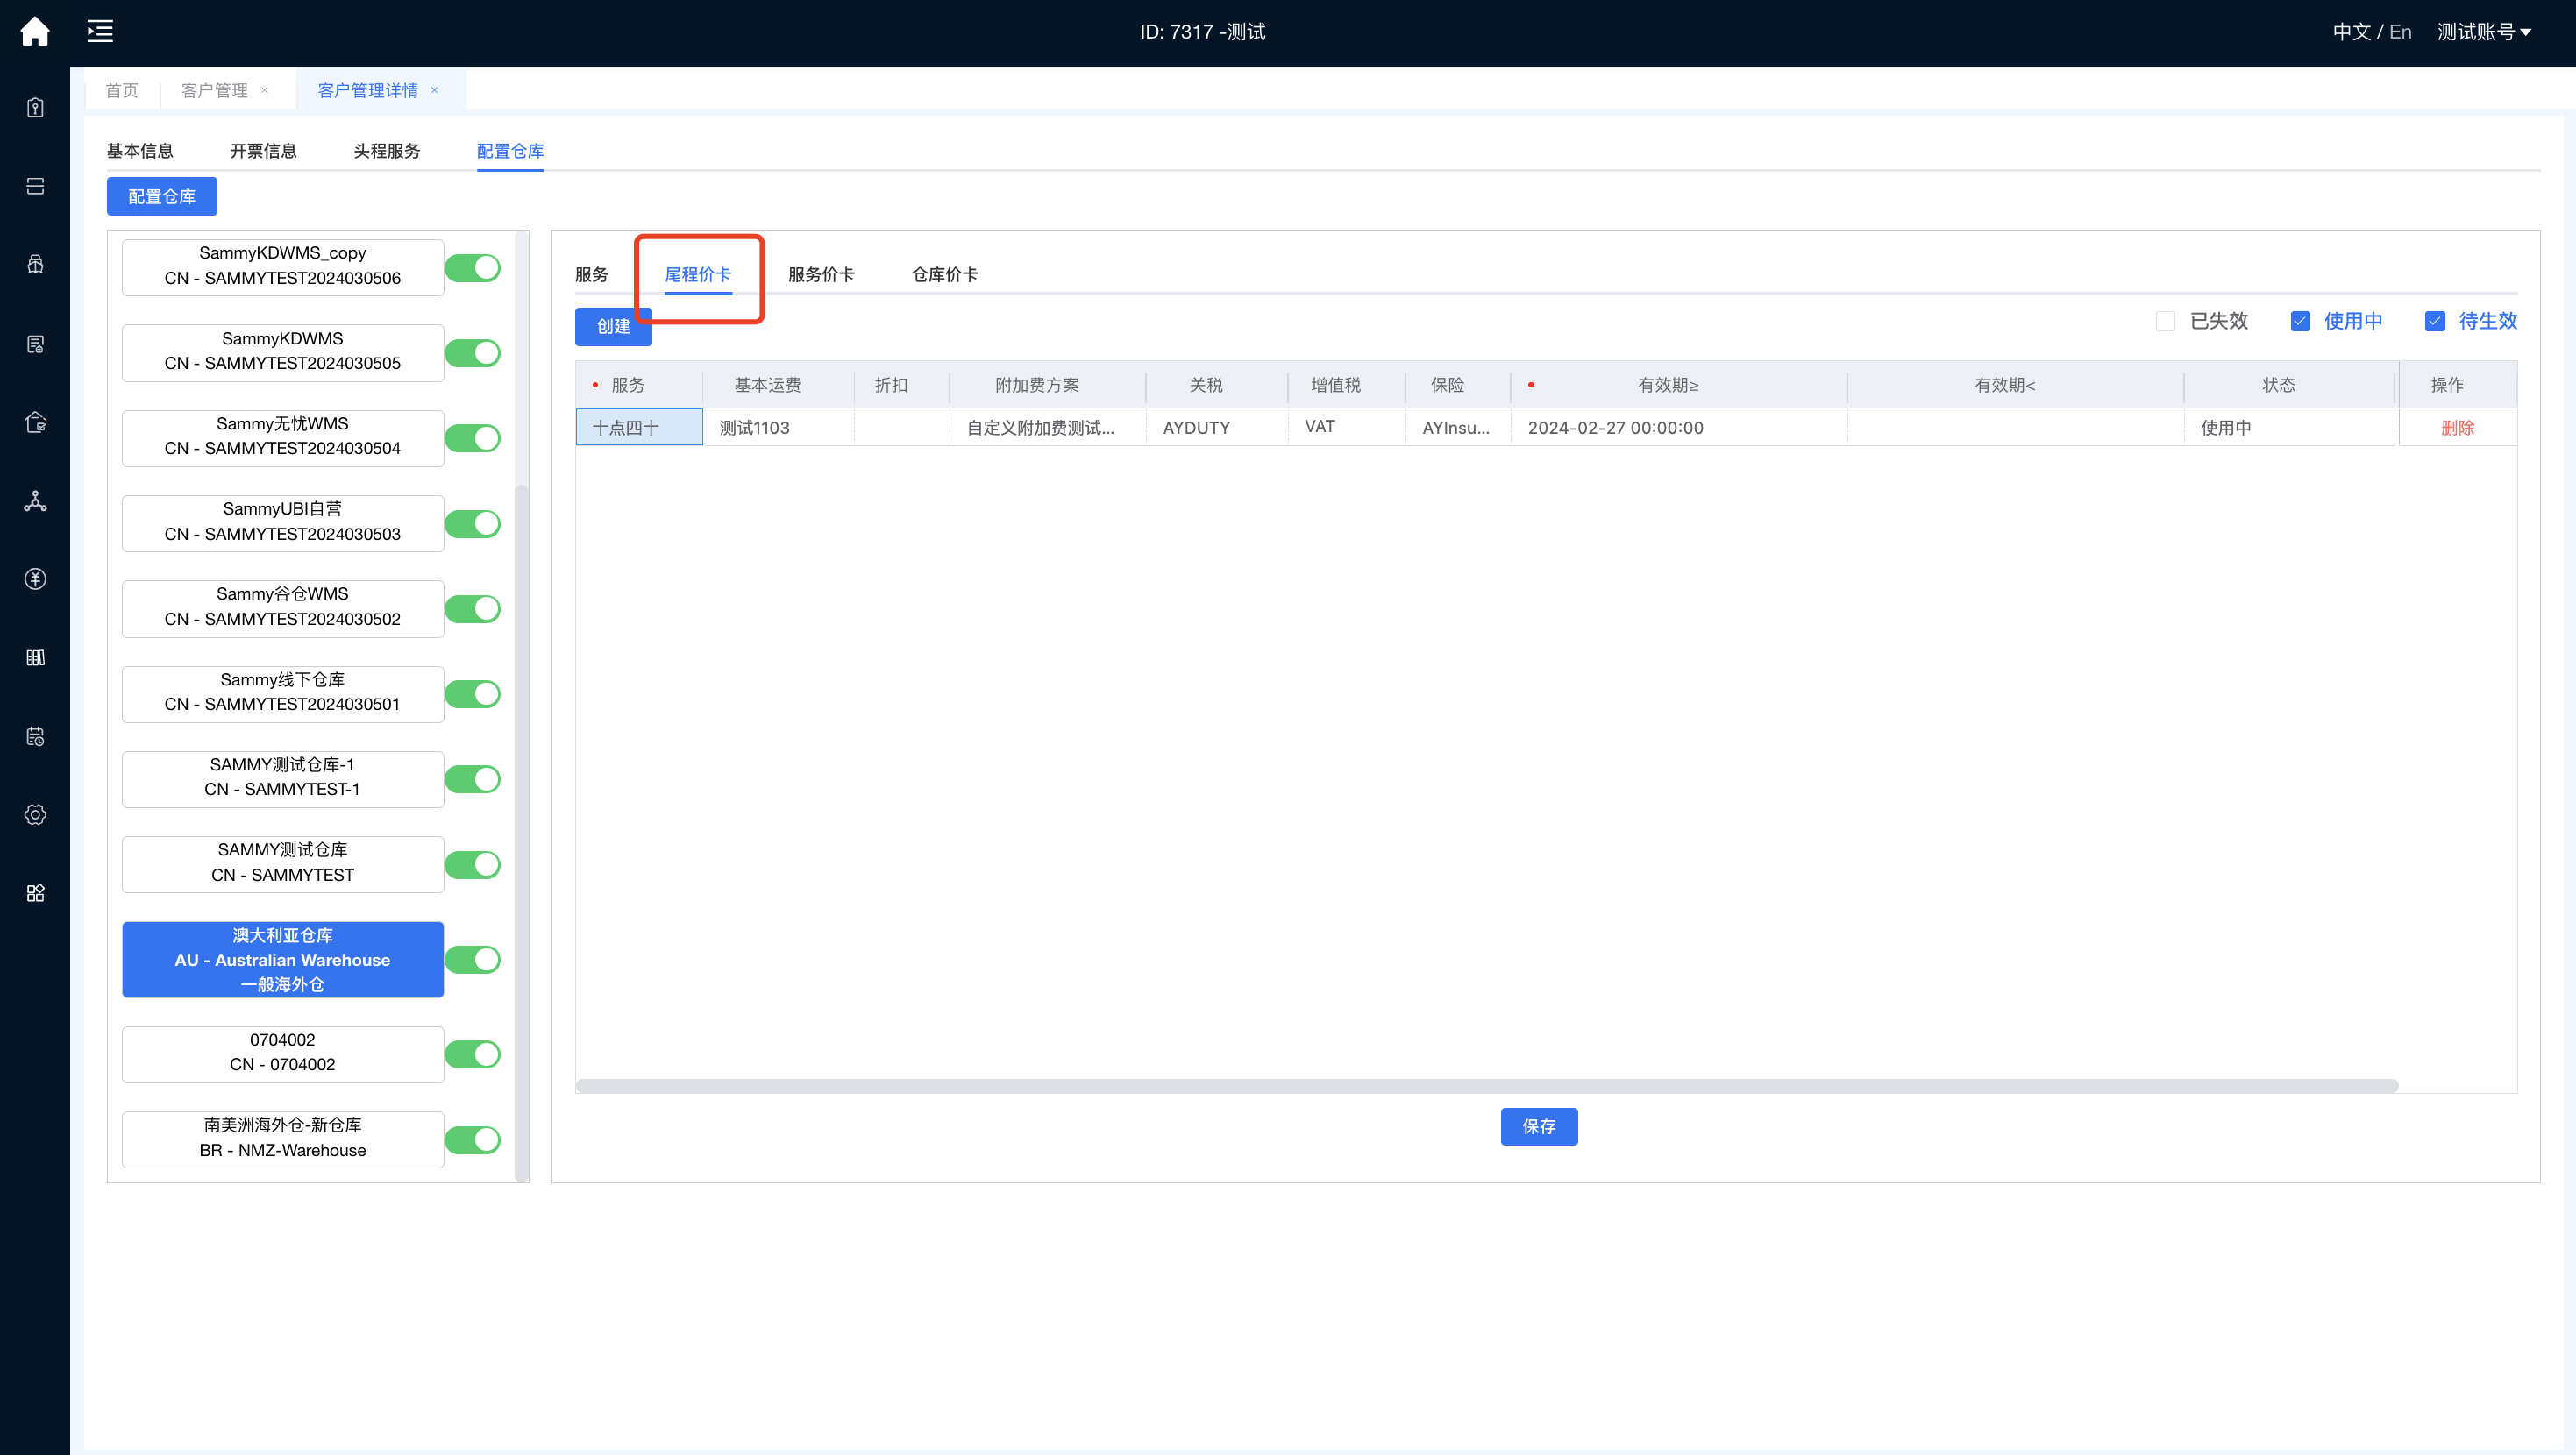Click 删除 in the 十点四十 row
The height and width of the screenshot is (1455, 2576).
(x=2457, y=428)
